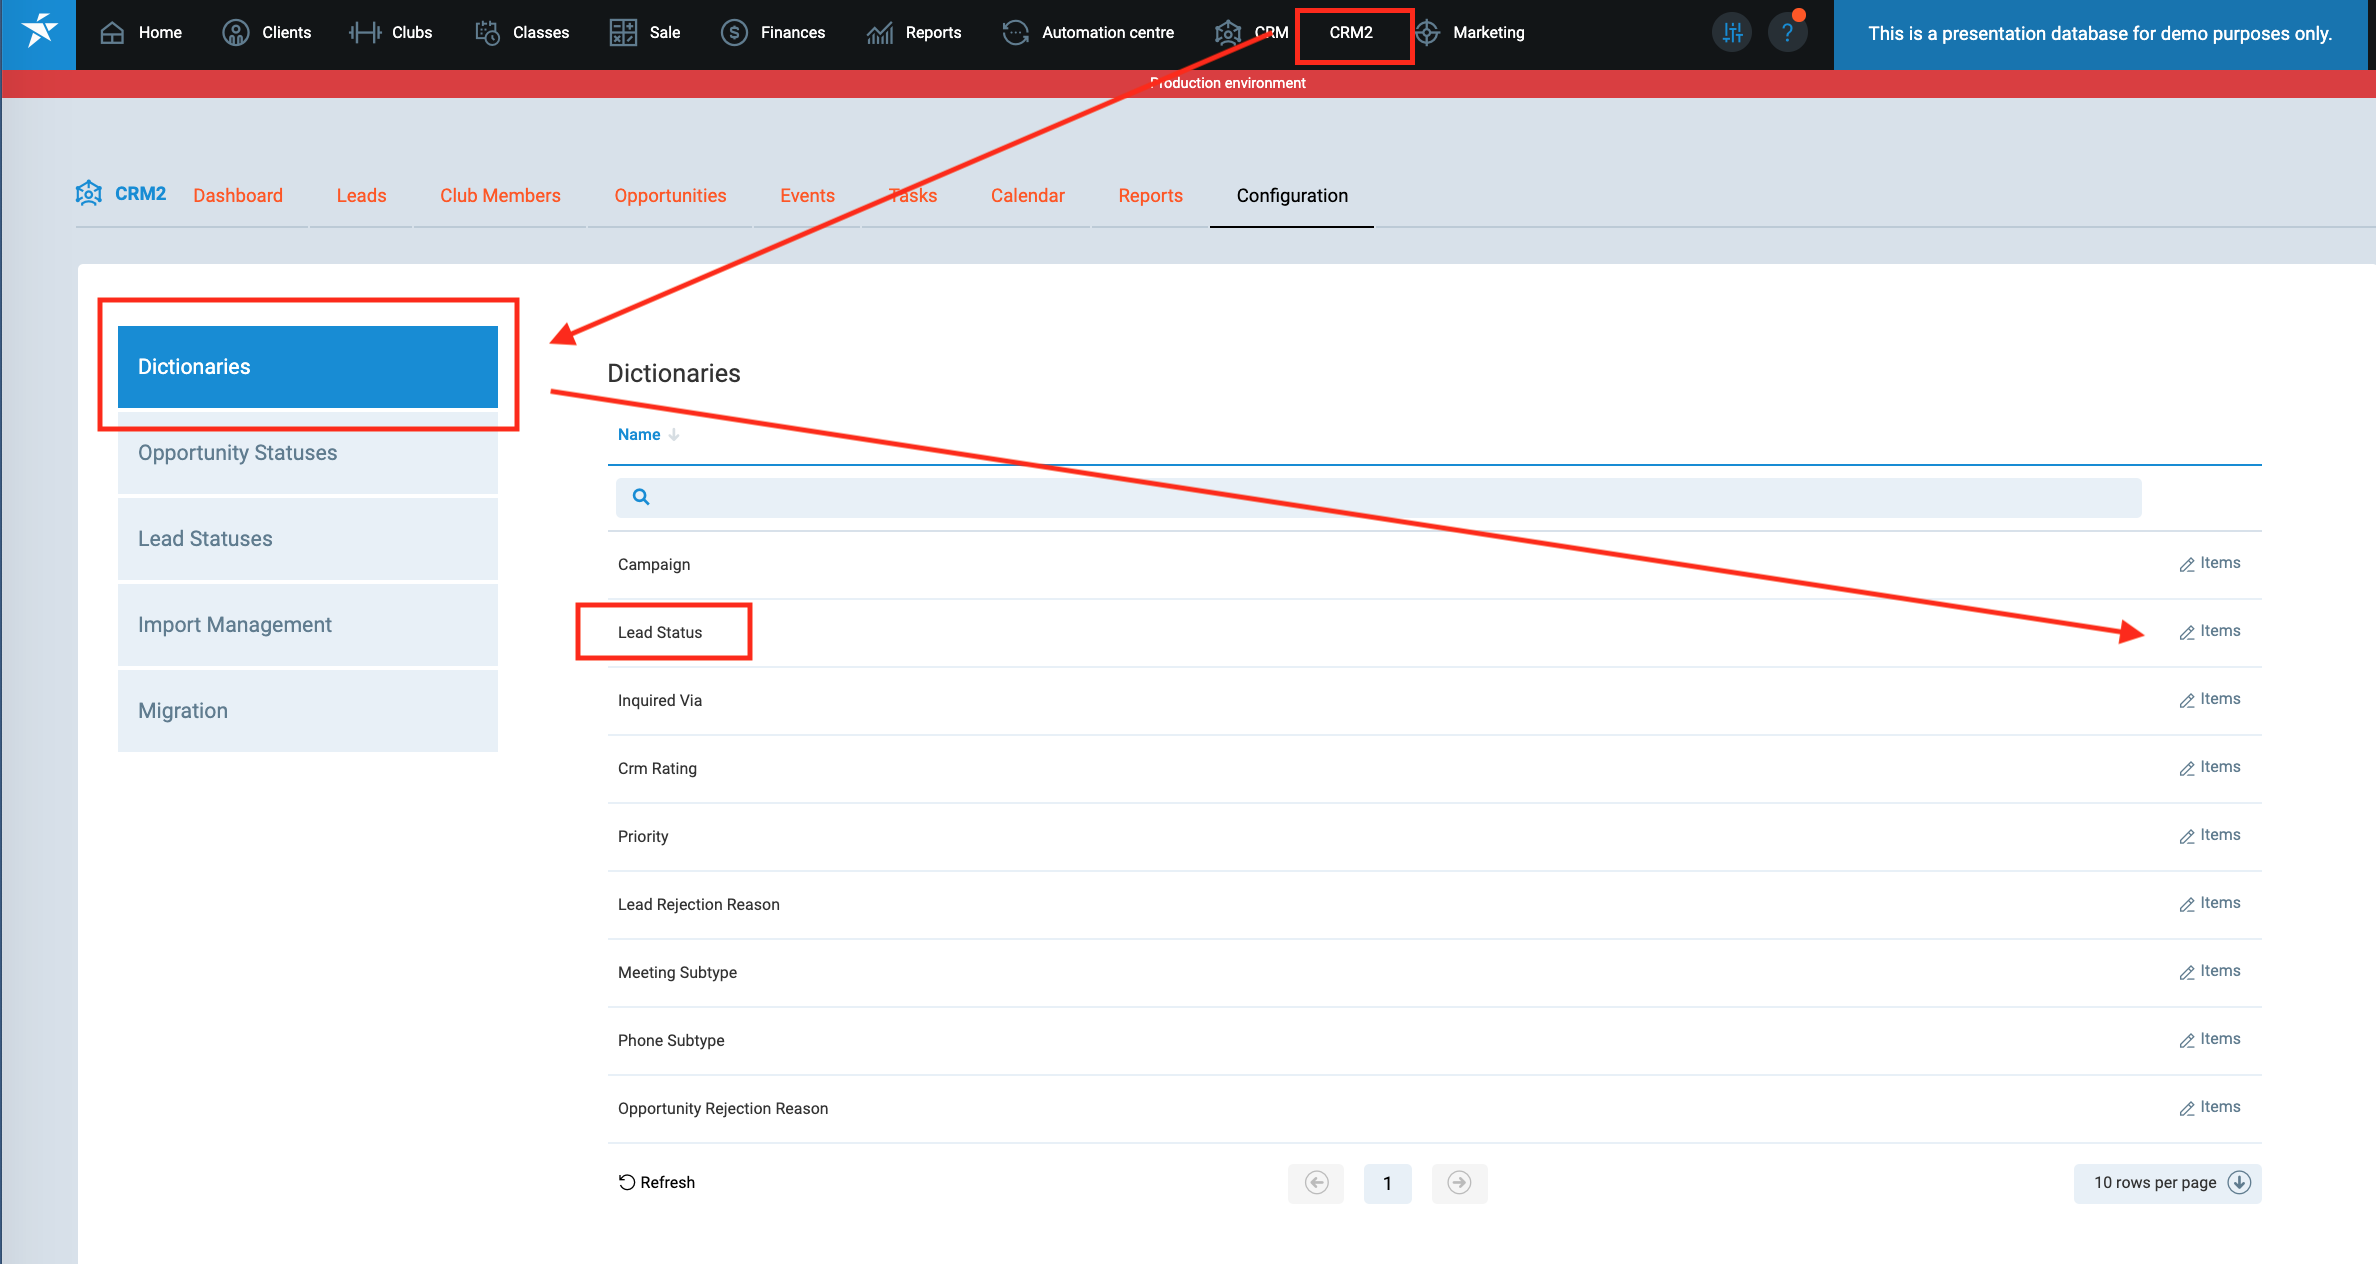Click the question mark help icon
The image size is (2376, 1264).
point(1787,33)
